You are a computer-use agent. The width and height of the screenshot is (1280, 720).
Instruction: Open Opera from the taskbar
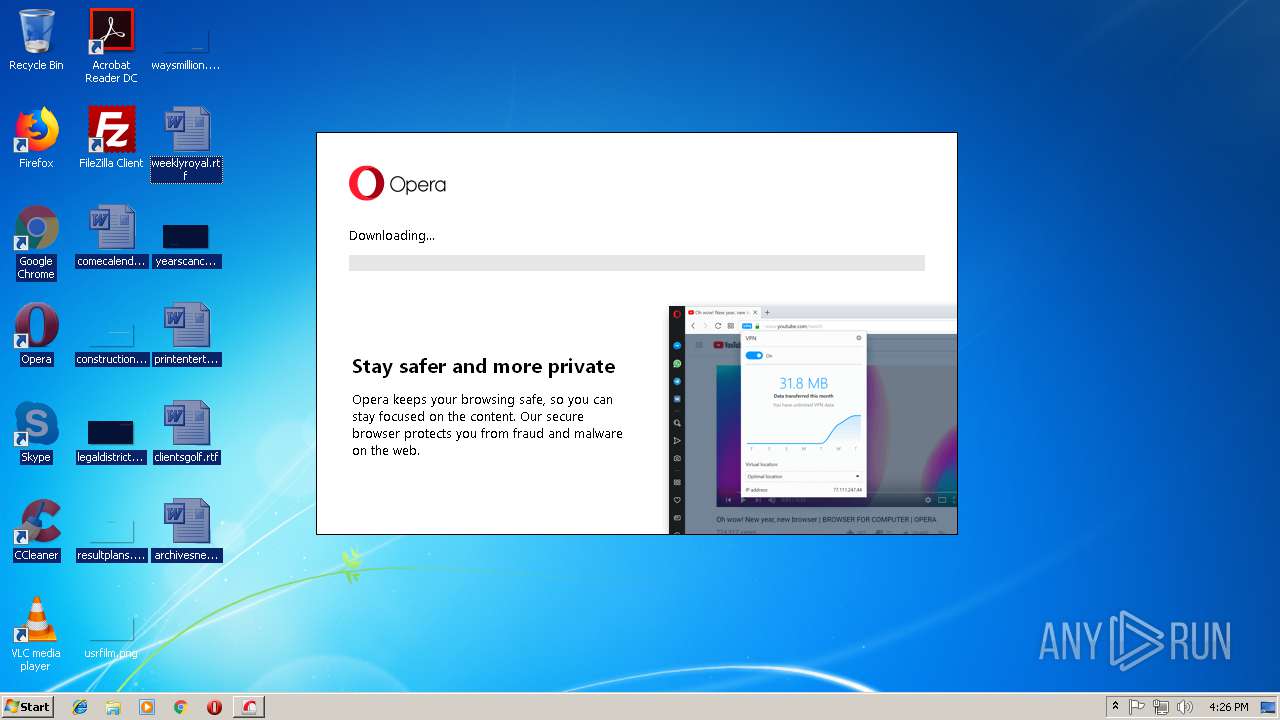214,706
